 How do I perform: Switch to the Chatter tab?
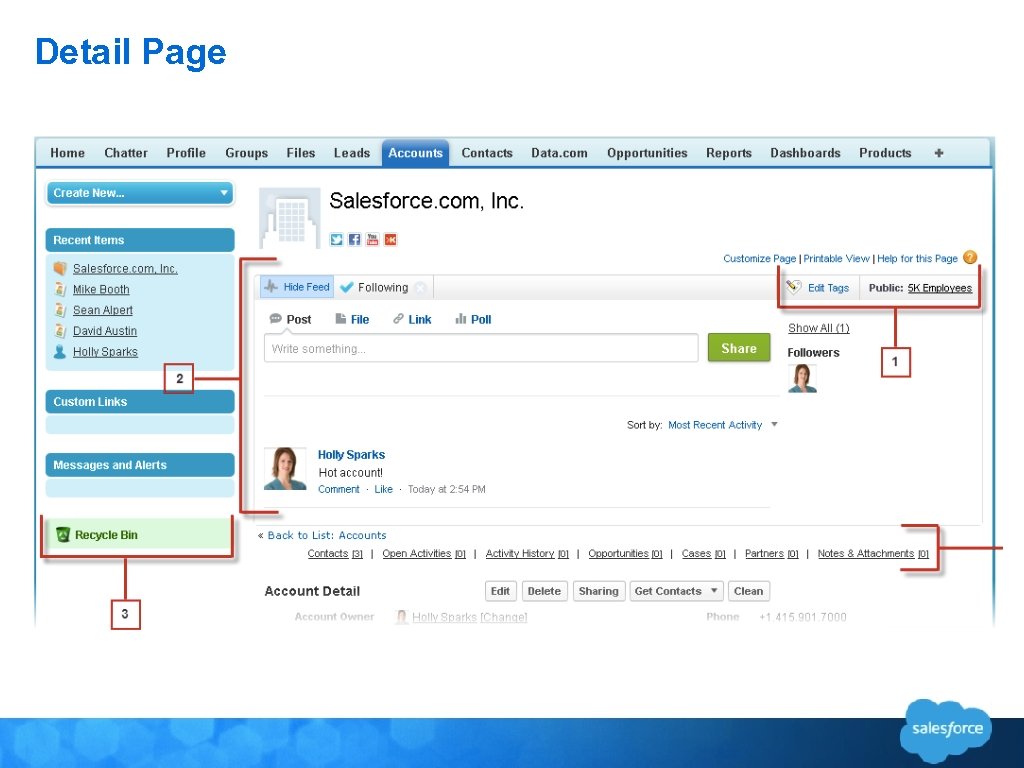126,153
